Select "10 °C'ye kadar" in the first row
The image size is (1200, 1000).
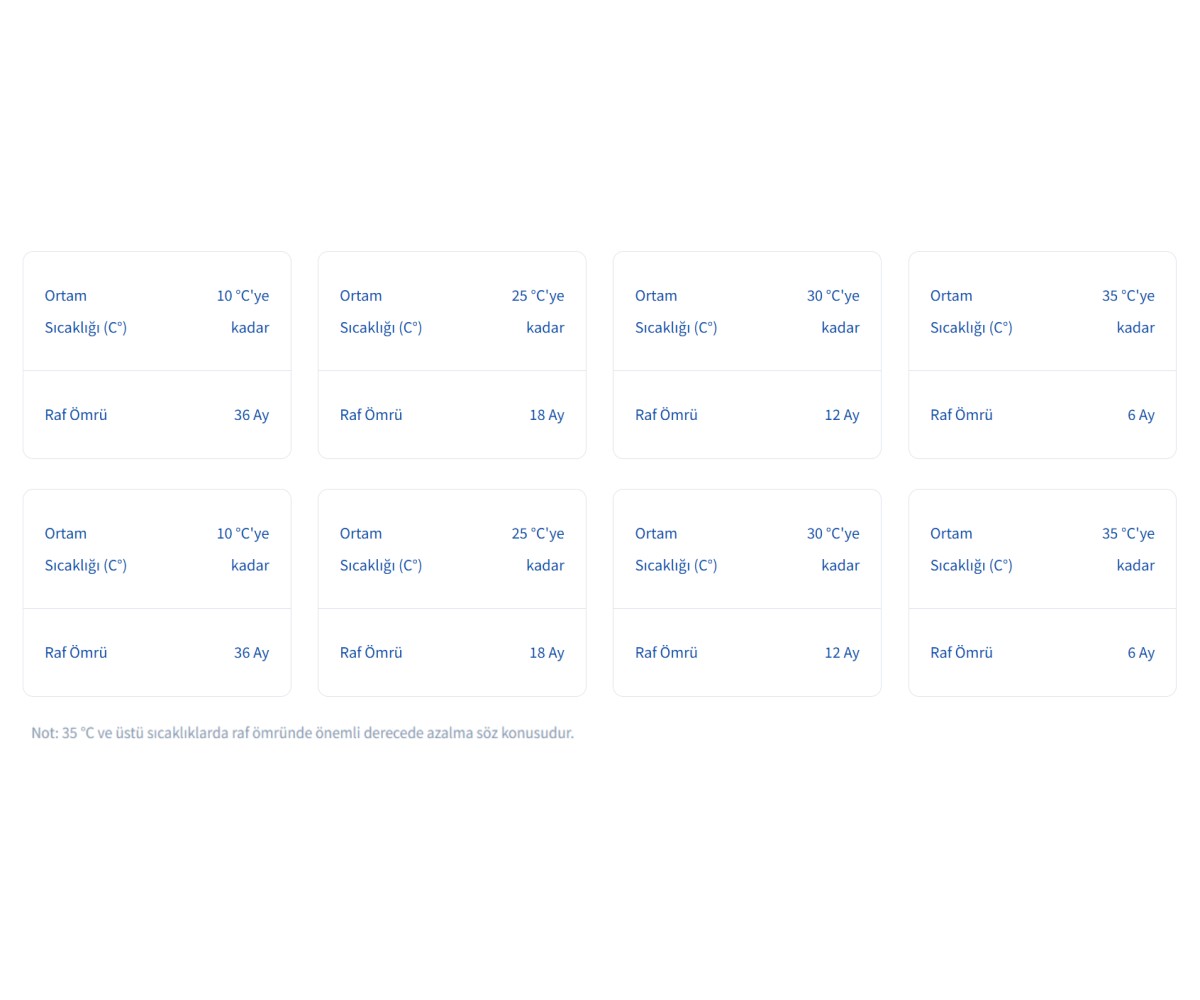tap(243, 311)
